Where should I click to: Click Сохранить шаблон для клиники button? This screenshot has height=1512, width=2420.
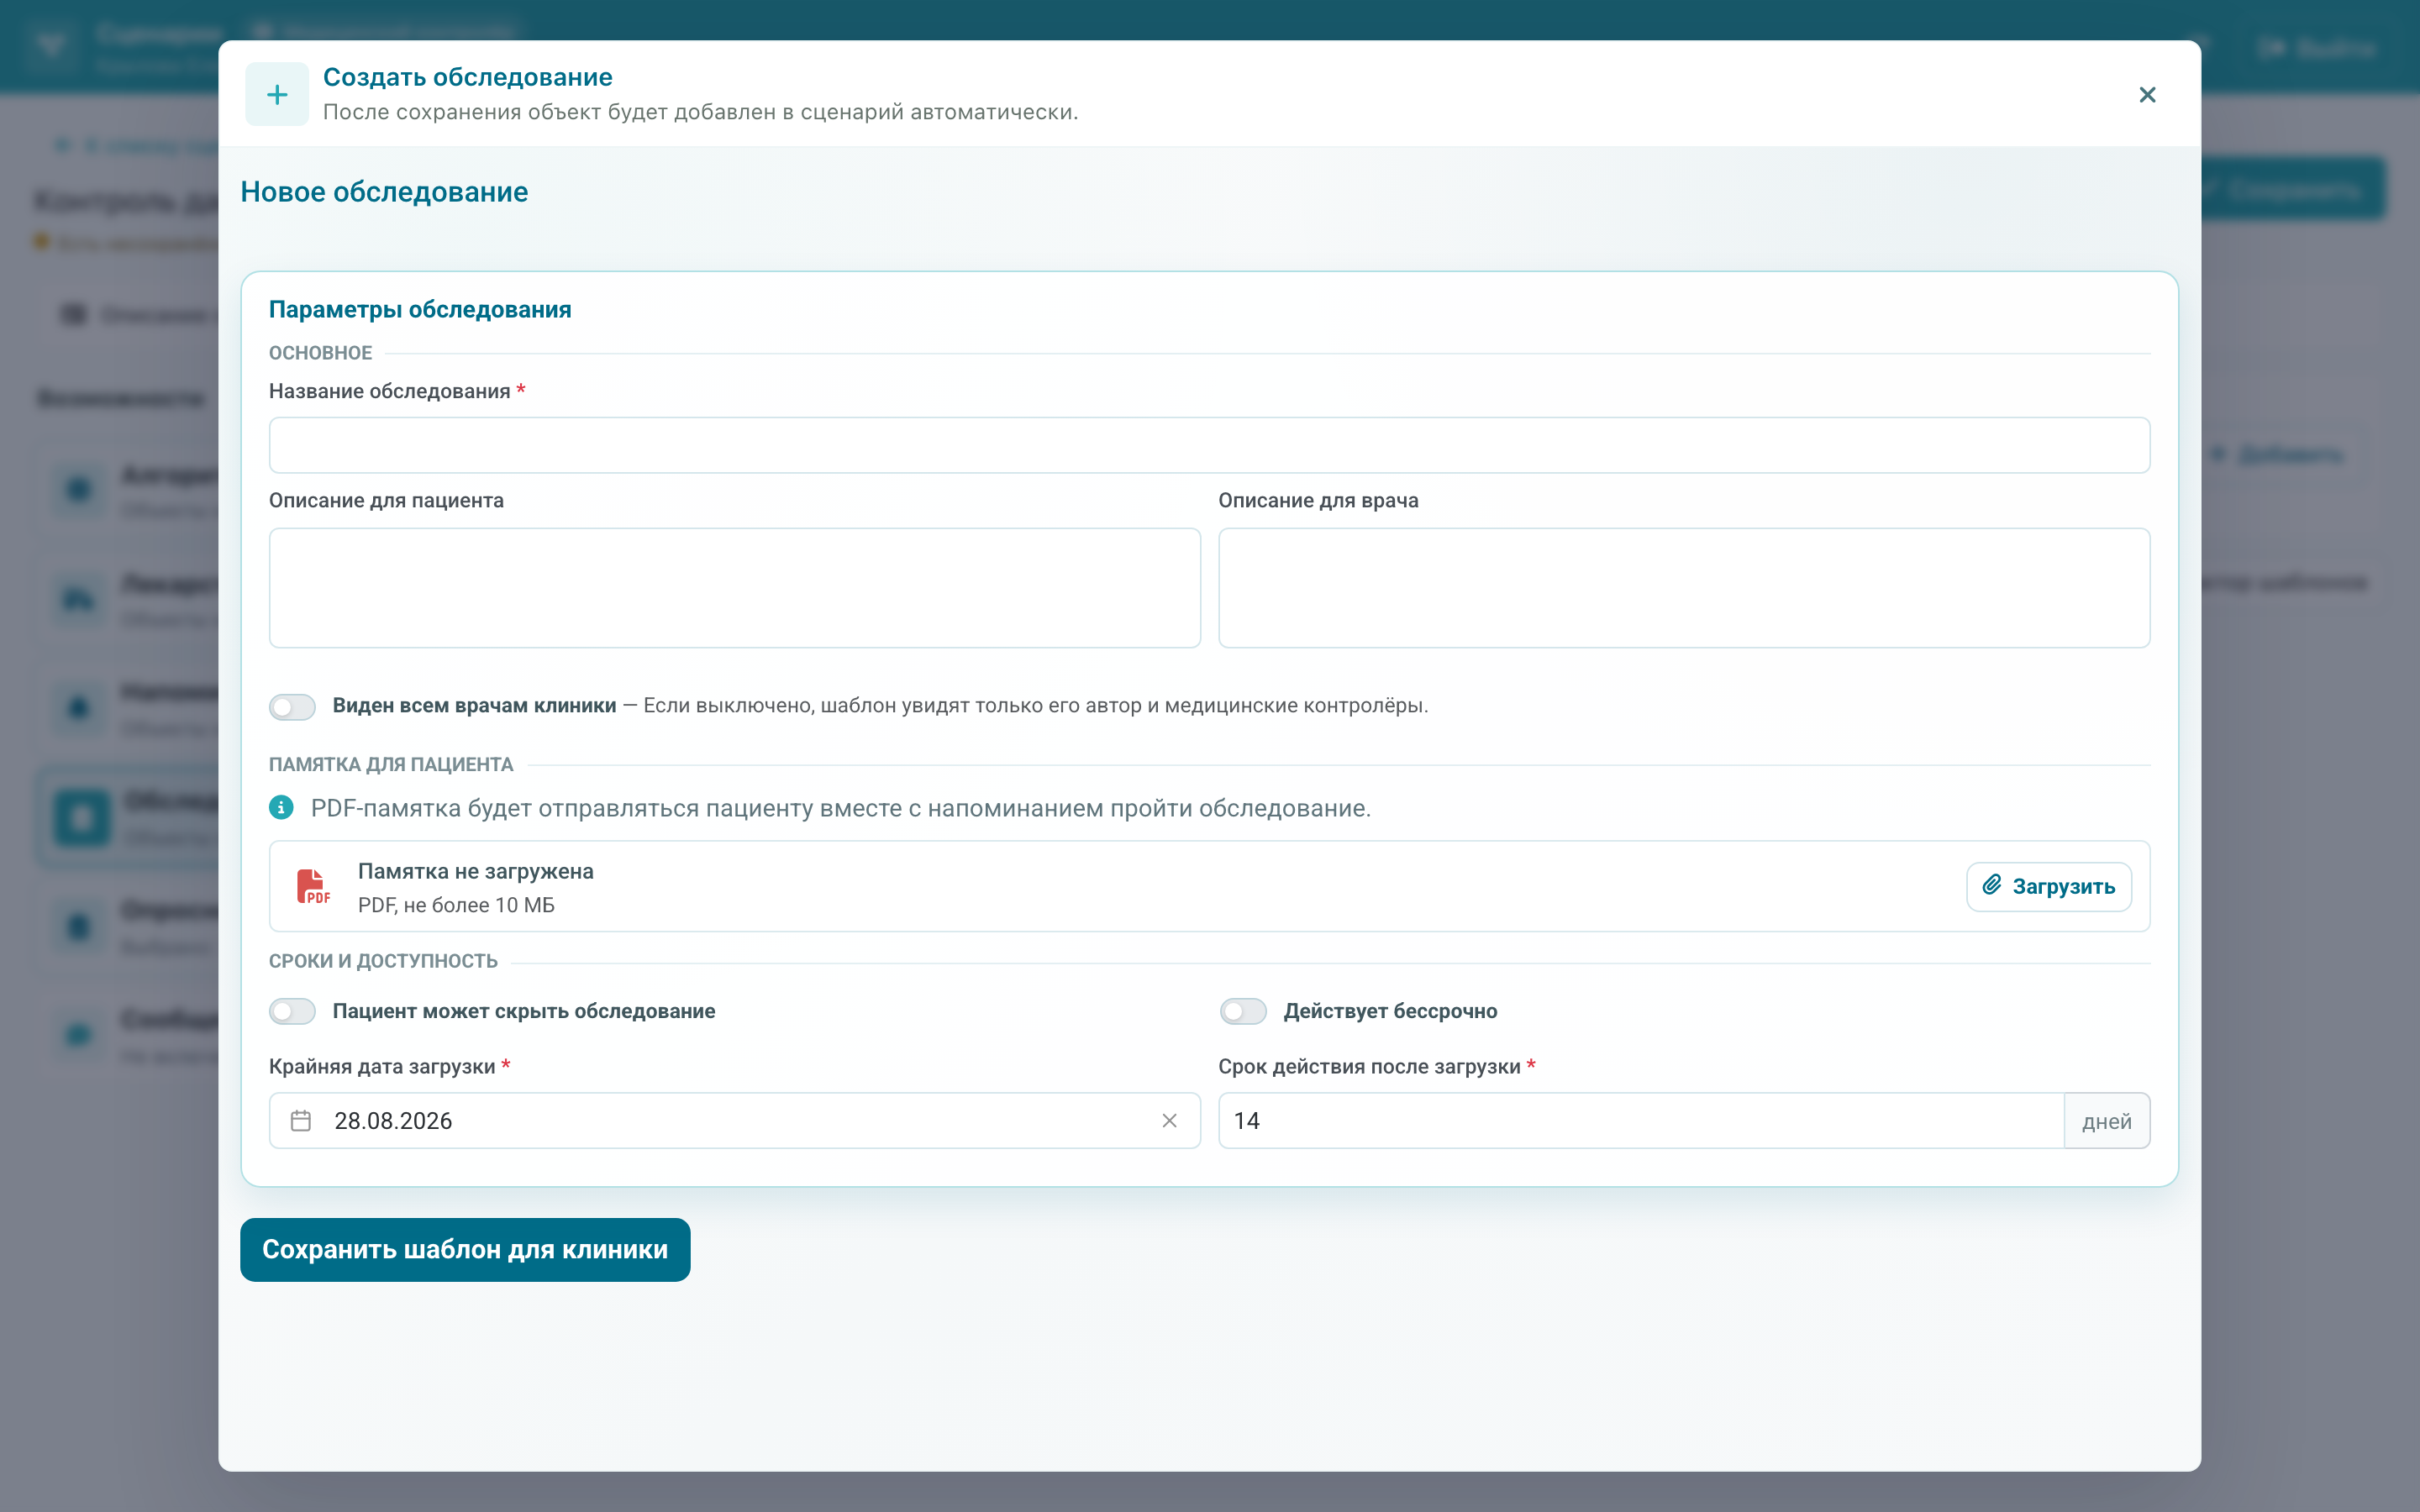pos(465,1250)
